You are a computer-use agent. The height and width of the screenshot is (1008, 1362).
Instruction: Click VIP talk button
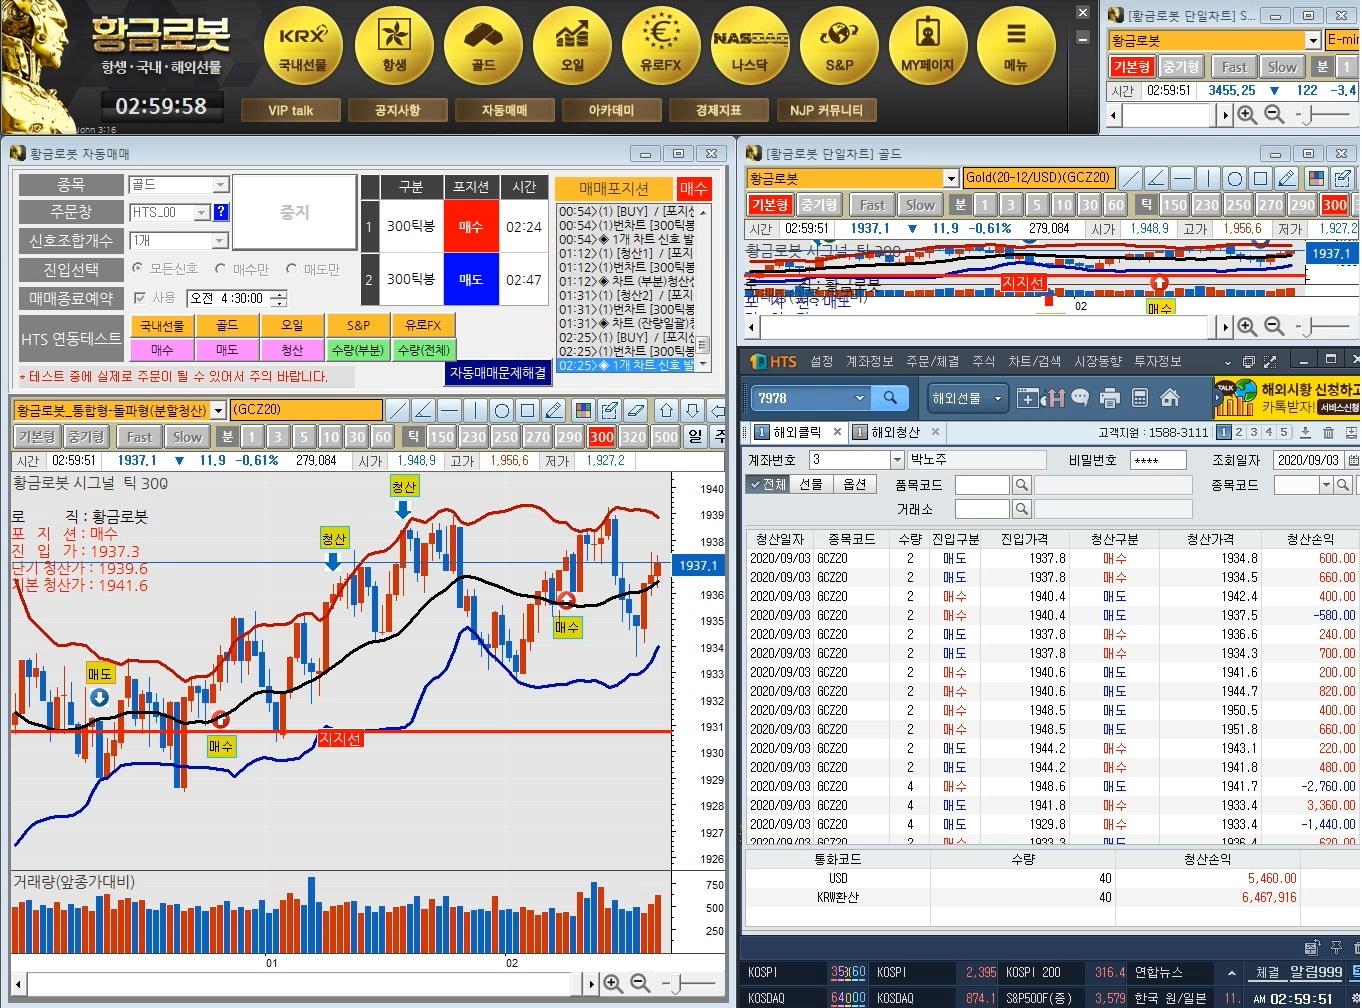(290, 110)
